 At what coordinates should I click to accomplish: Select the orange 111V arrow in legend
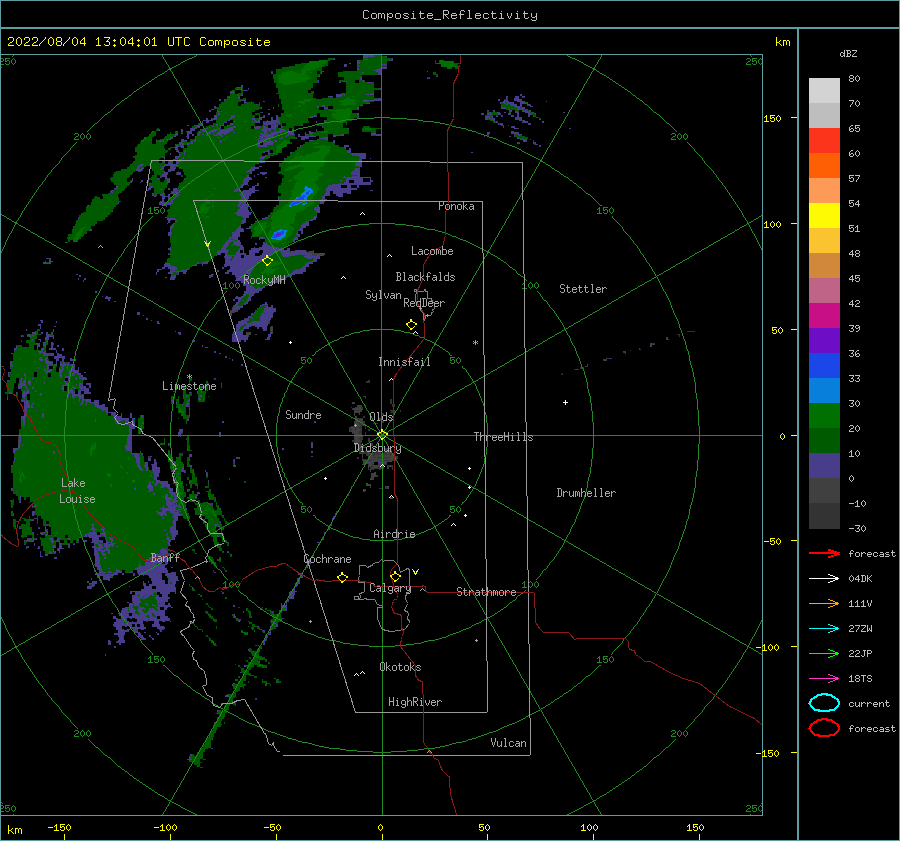[x=824, y=603]
